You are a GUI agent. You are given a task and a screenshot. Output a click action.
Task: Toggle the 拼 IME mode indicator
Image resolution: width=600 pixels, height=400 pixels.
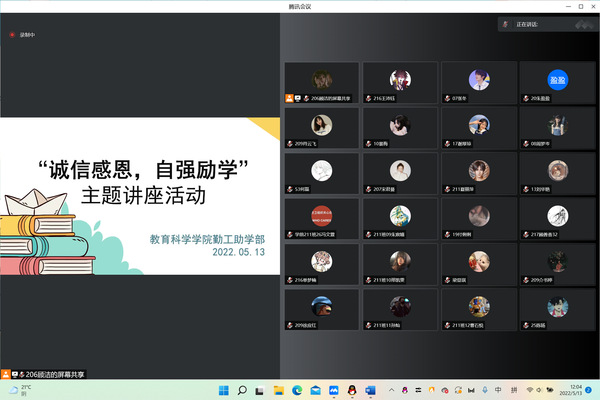(x=514, y=389)
